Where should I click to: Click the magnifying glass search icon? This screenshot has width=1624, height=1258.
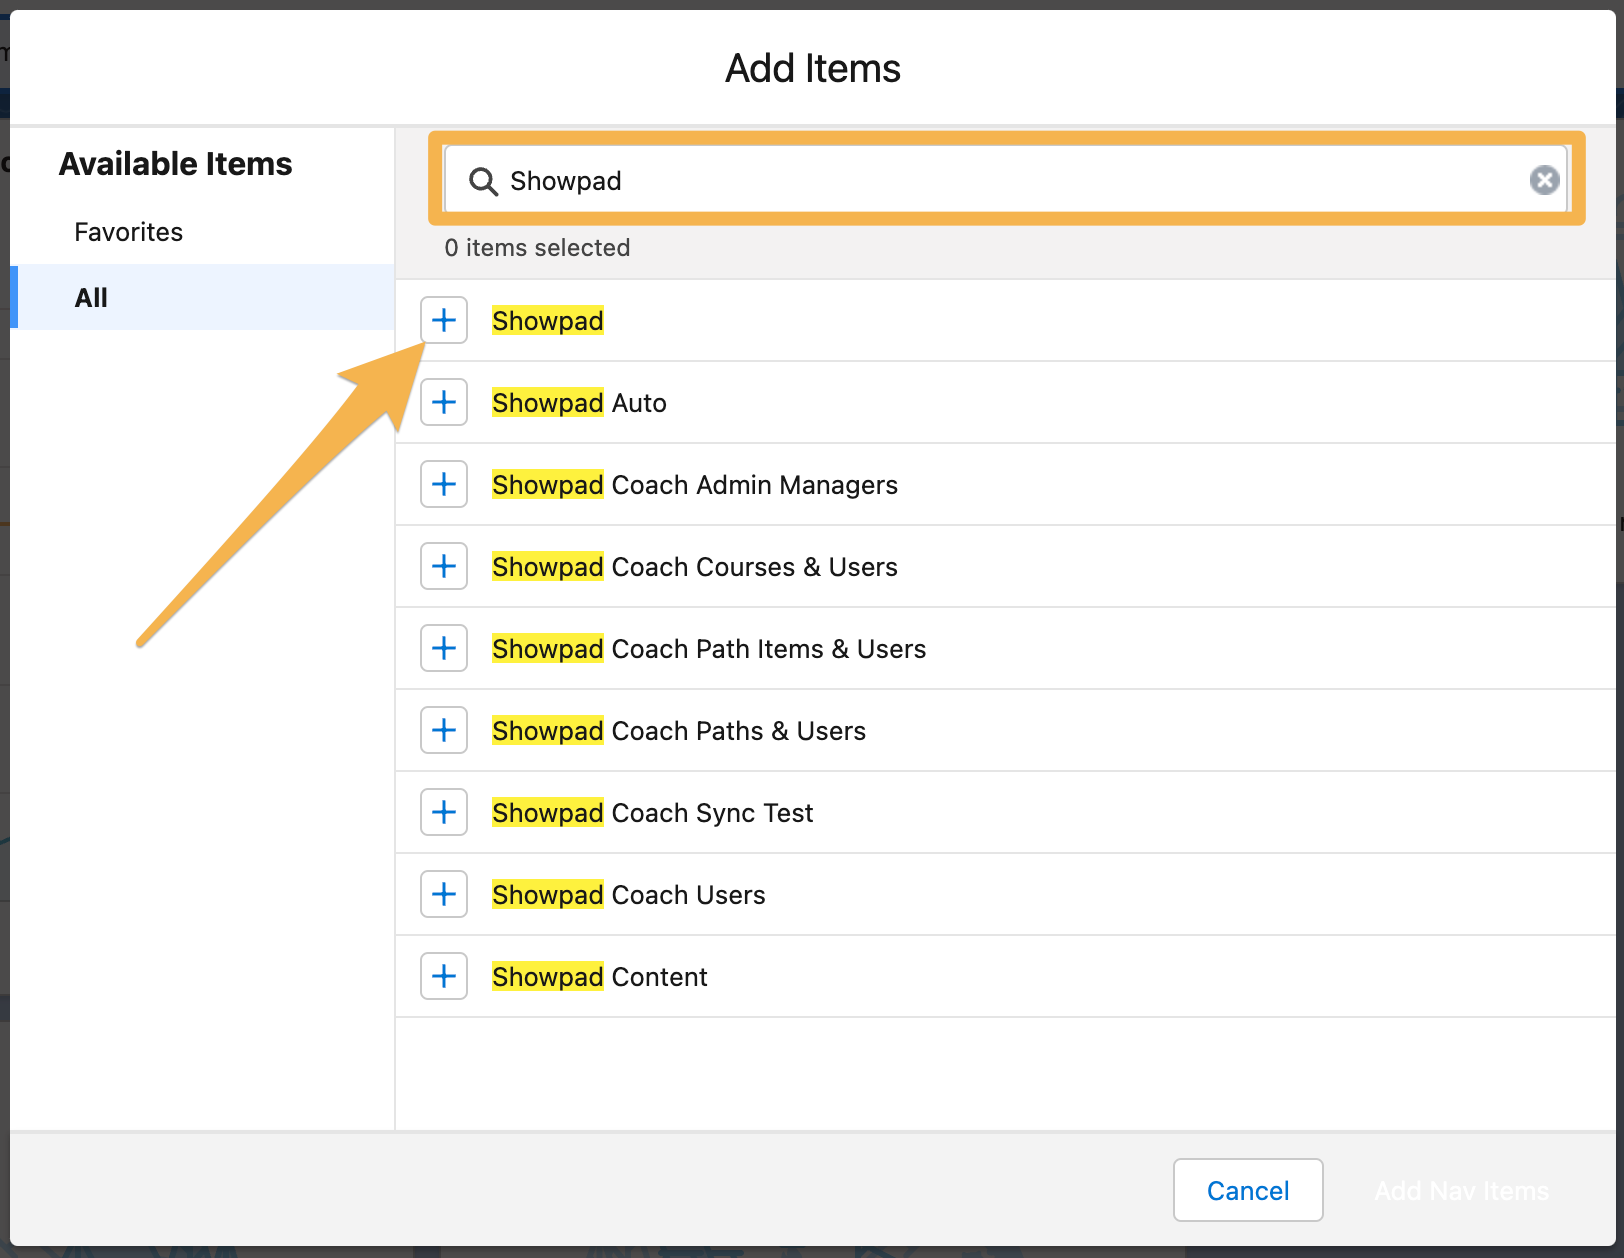coord(483,181)
